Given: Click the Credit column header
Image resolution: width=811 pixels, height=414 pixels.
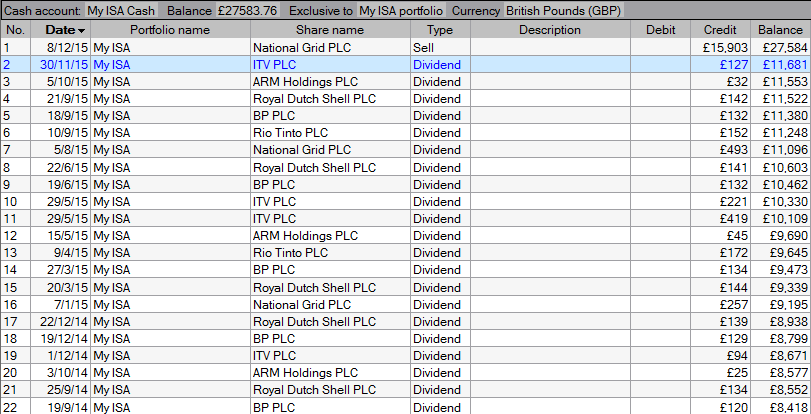Looking at the screenshot, I should point(720,30).
